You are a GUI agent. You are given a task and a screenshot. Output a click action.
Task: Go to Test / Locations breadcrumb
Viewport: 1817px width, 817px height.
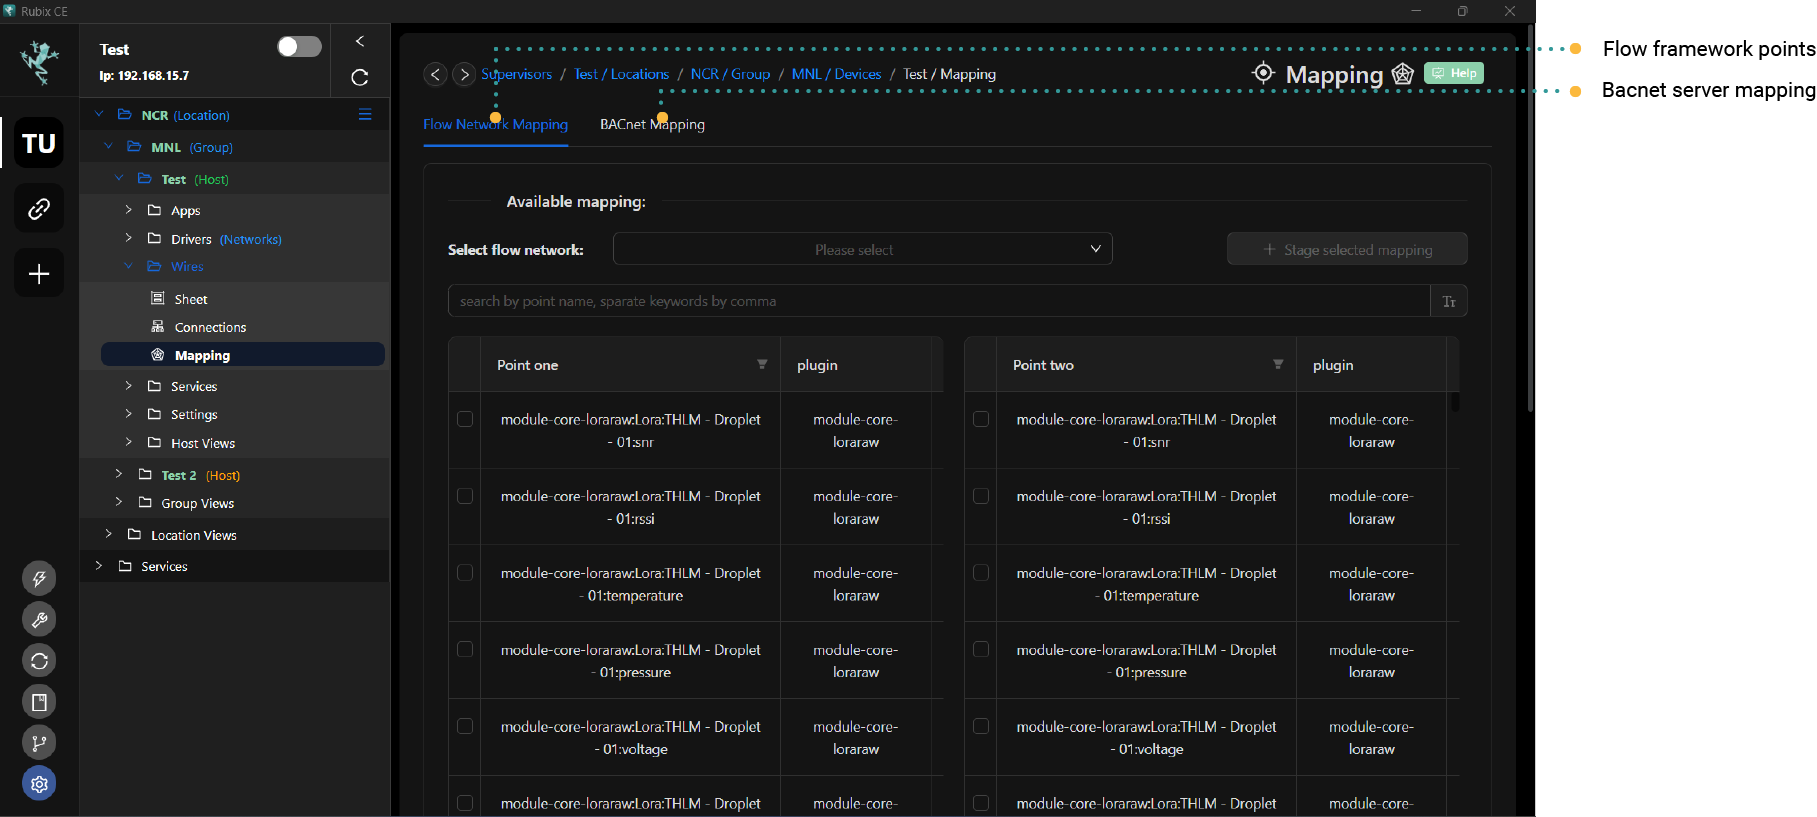[x=621, y=74]
